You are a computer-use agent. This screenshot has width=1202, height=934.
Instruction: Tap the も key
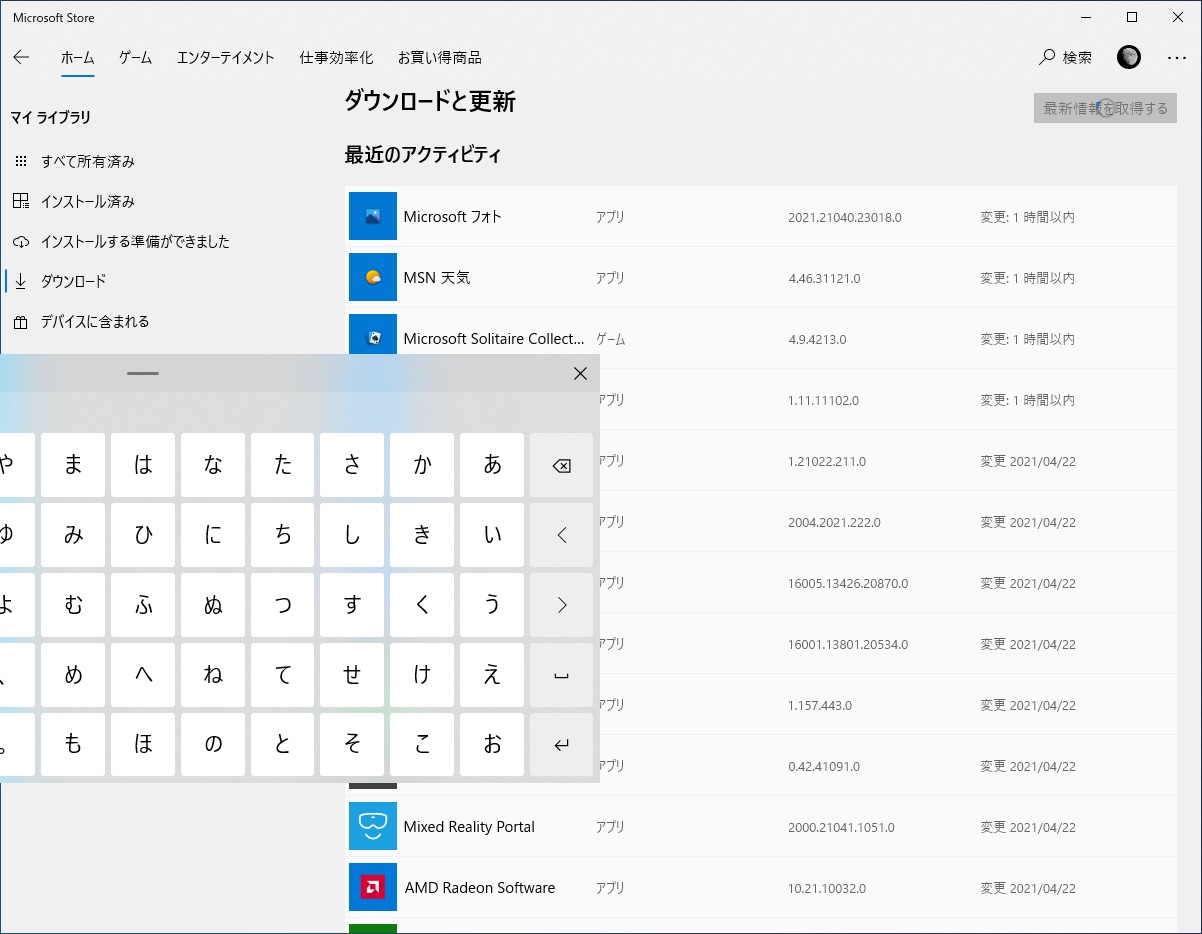tap(73, 745)
